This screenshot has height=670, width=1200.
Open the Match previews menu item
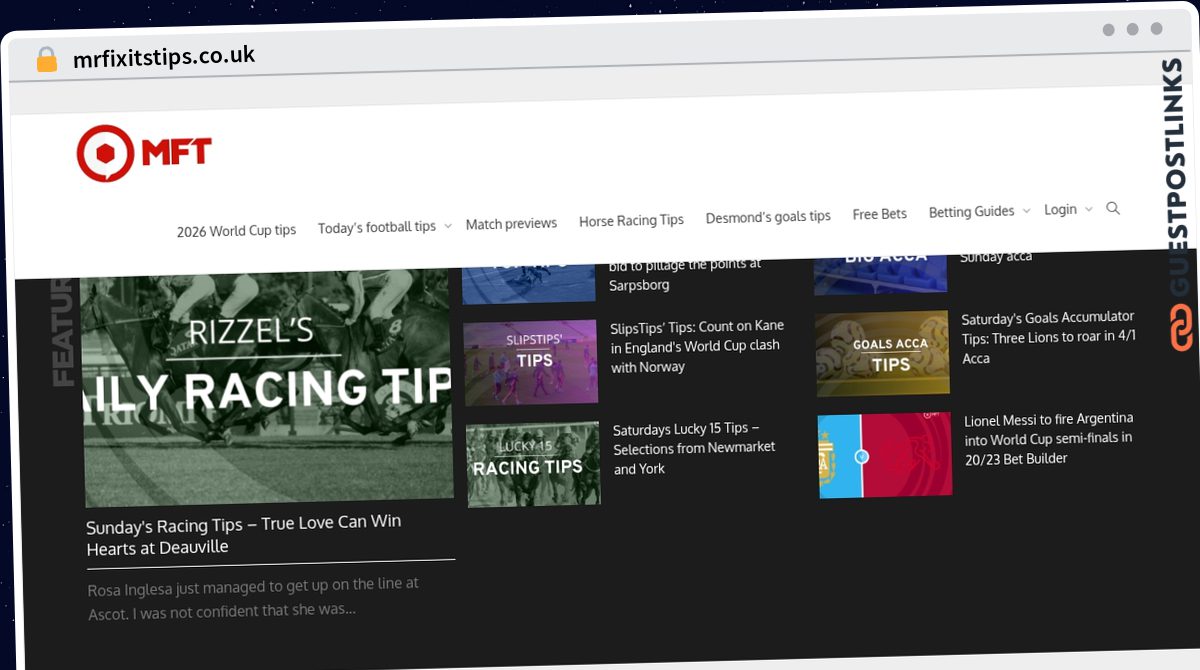coord(511,223)
